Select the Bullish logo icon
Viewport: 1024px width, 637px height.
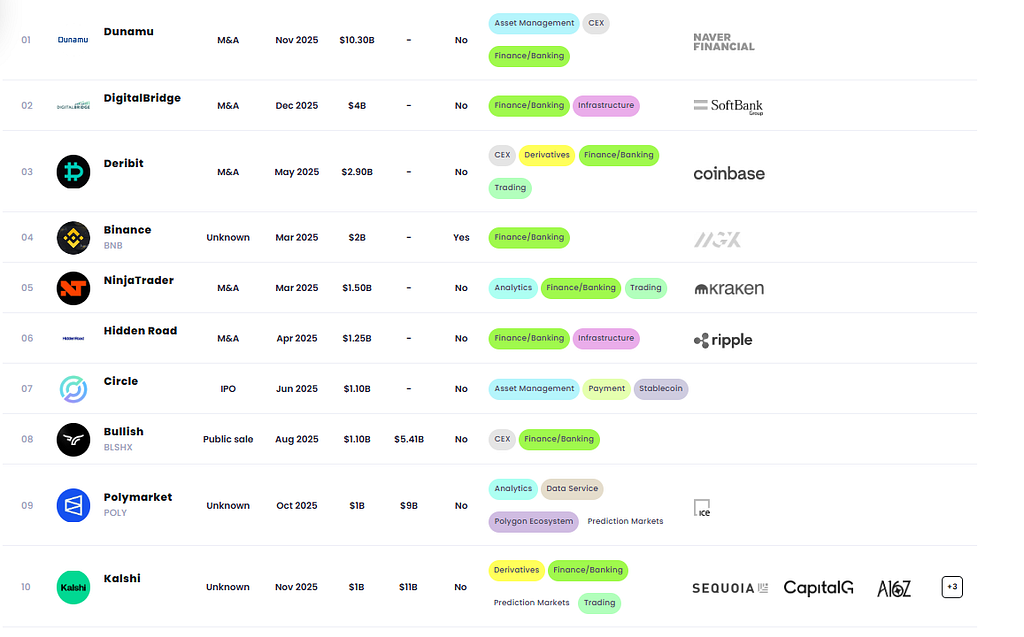73,440
